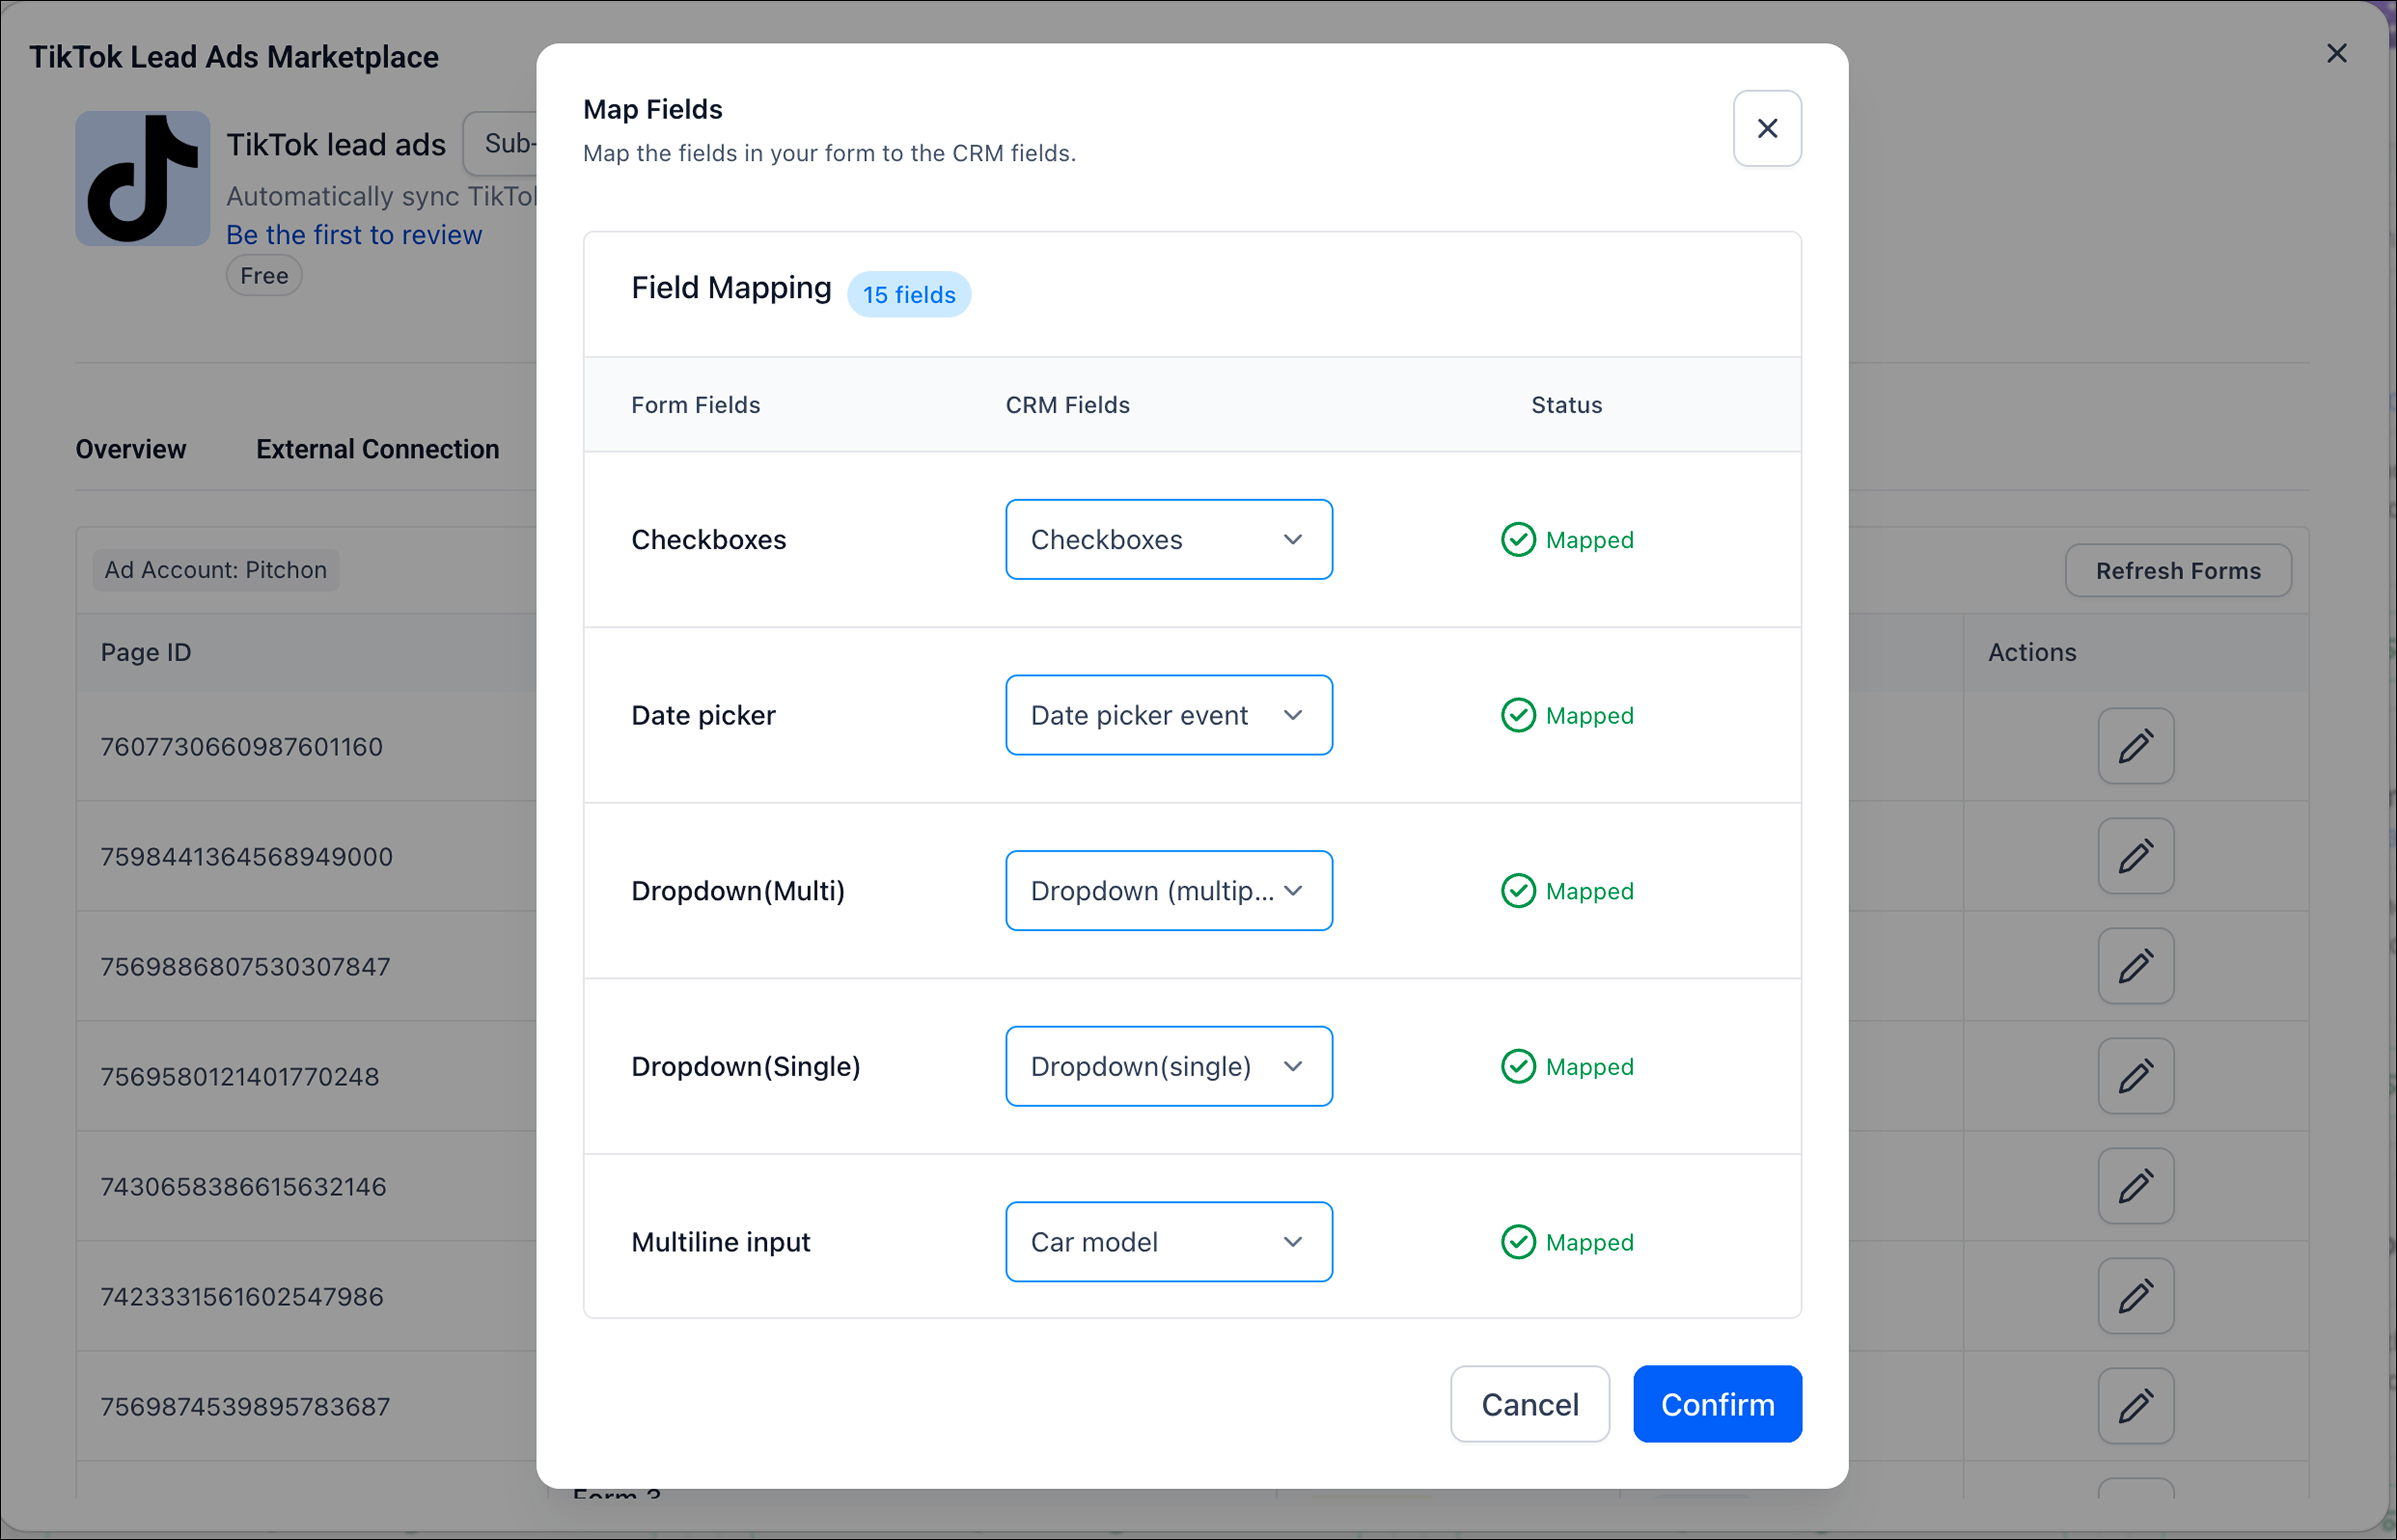Click the Mapped check icon for Multiline input
2397x1540 pixels.
coord(1518,1242)
